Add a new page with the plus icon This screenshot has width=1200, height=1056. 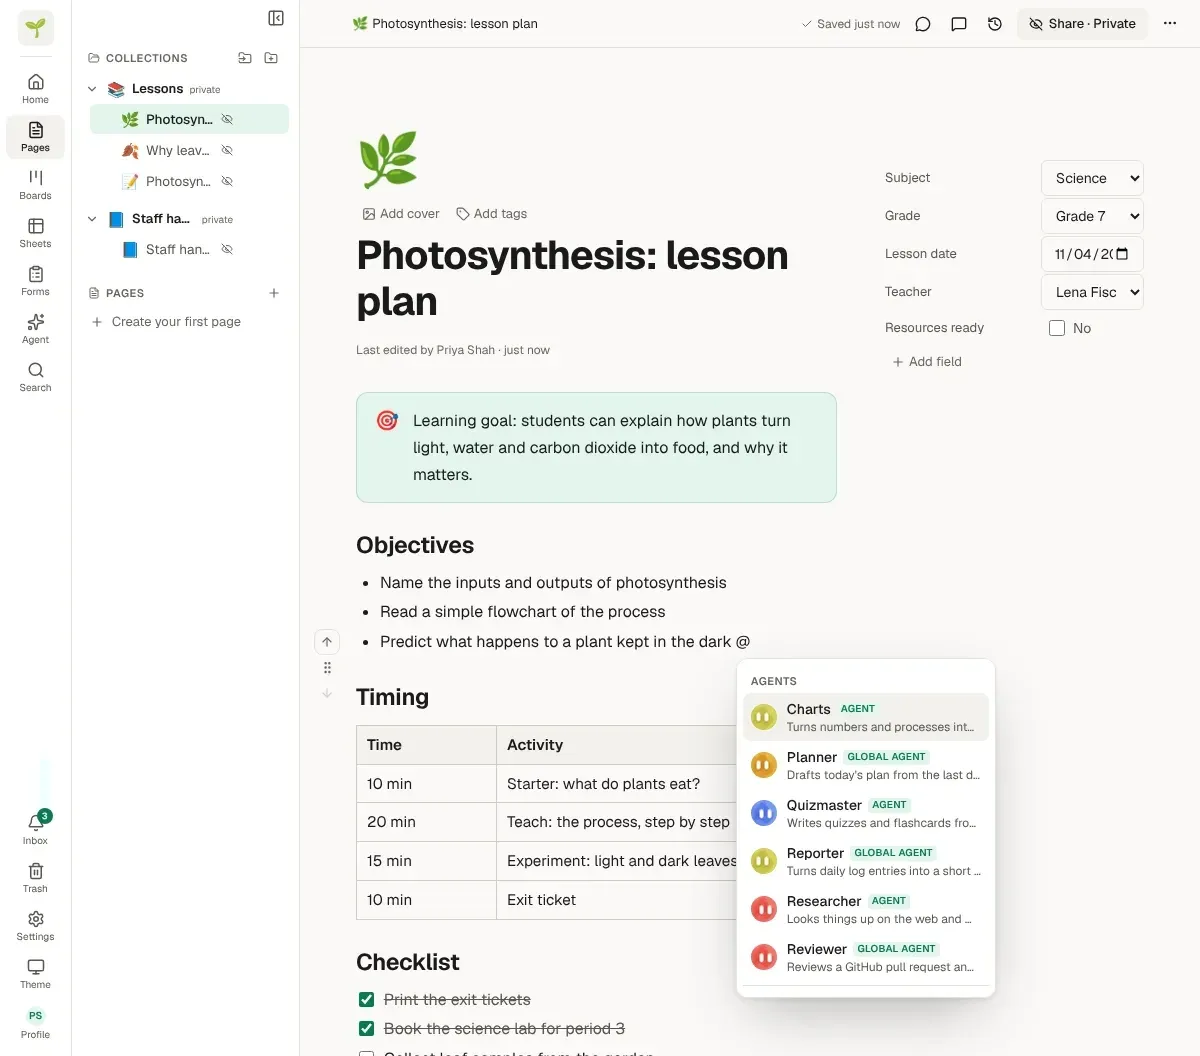[274, 293]
